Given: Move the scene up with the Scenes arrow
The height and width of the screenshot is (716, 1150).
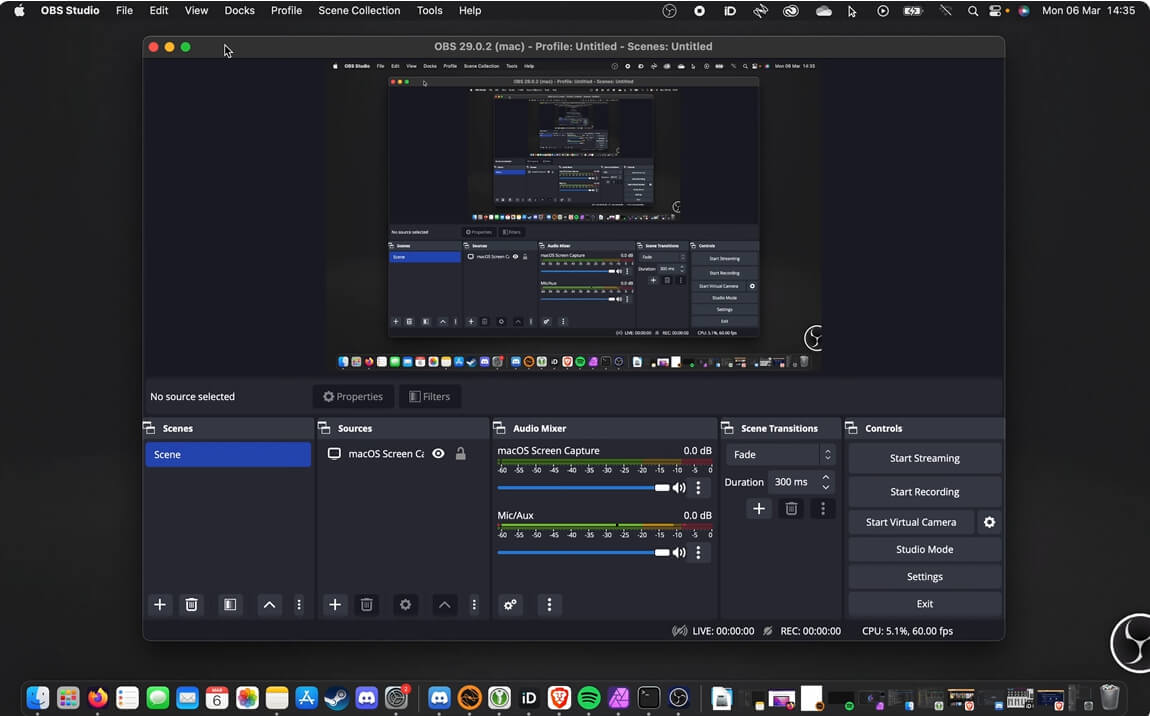Looking at the screenshot, I should pyautogui.click(x=269, y=604).
